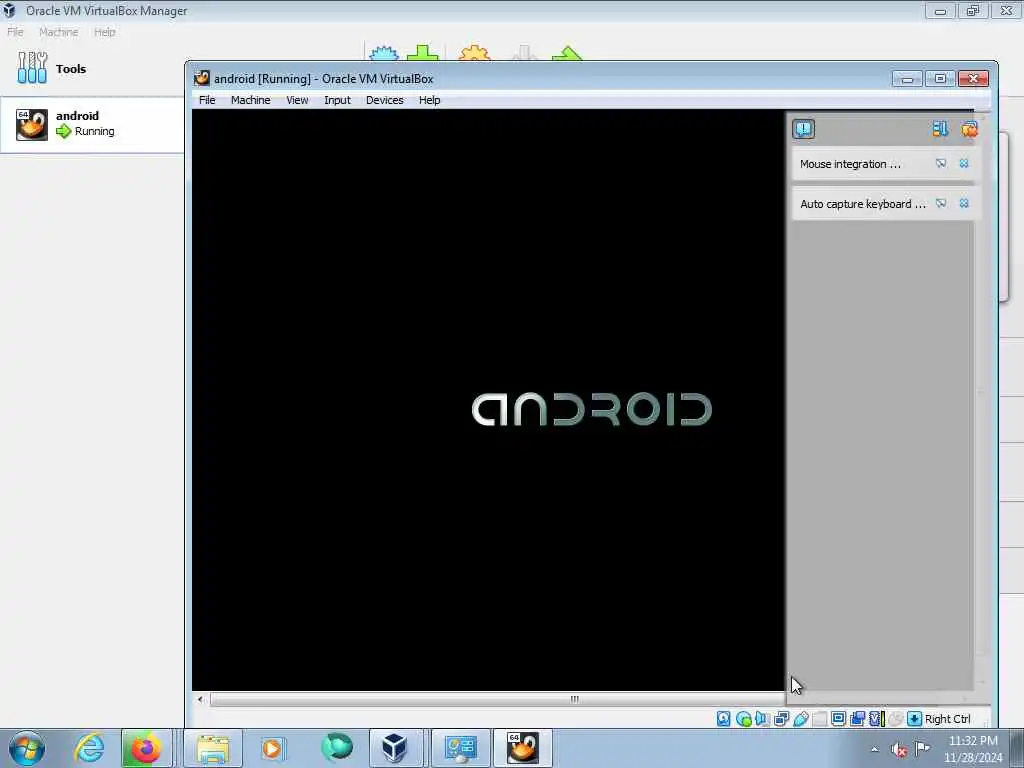Click the hard disk activity status icon
This screenshot has width=1024, height=768.
(724, 719)
